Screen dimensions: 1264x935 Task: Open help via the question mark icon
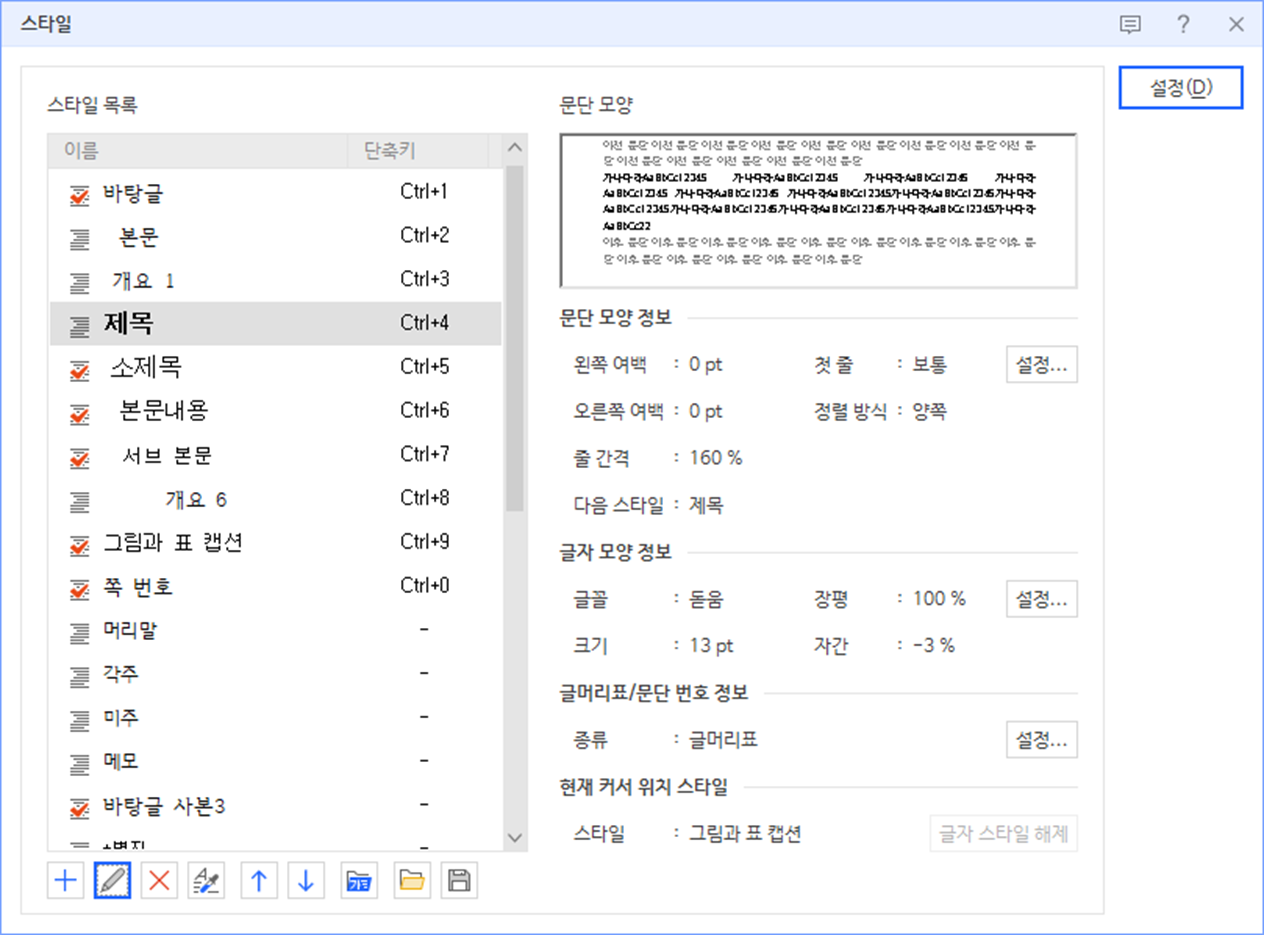[1184, 25]
